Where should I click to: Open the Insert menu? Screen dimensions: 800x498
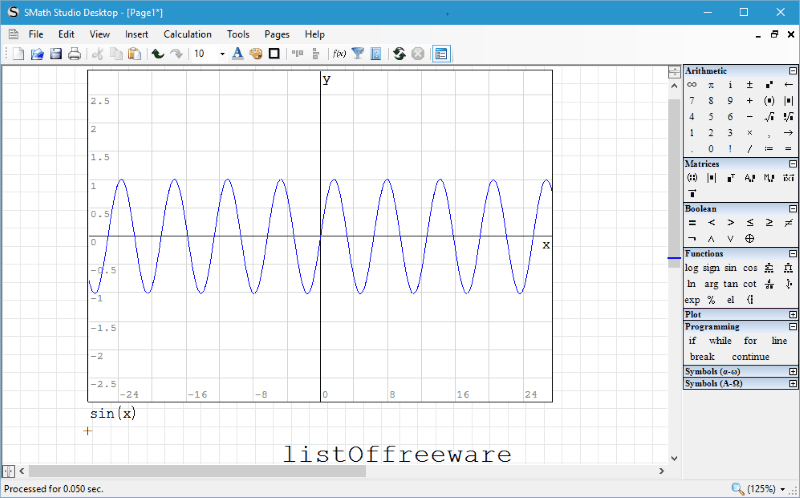pos(137,34)
